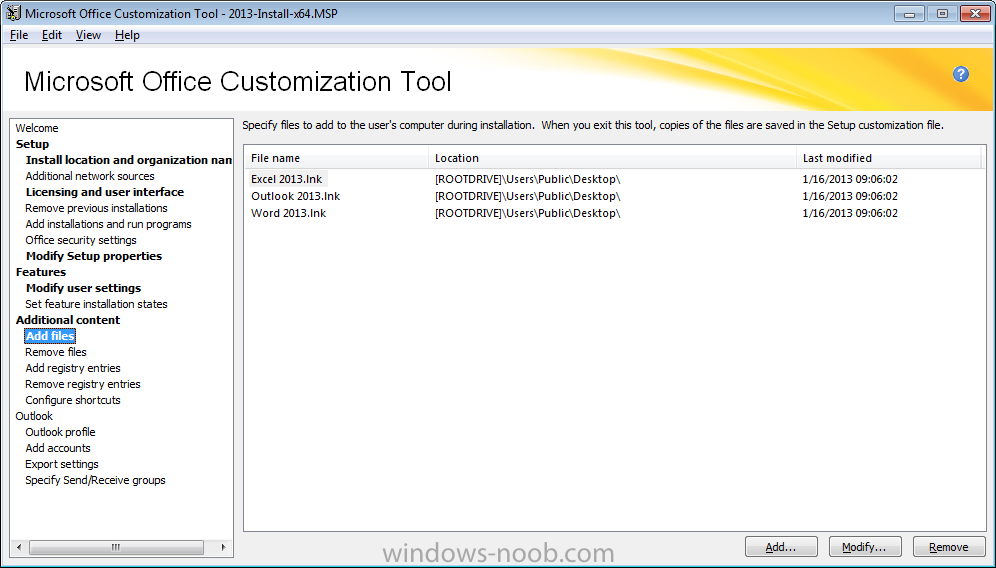The height and width of the screenshot is (568, 996).
Task: Select the Word 2013.lnk file row
Action: (613, 213)
